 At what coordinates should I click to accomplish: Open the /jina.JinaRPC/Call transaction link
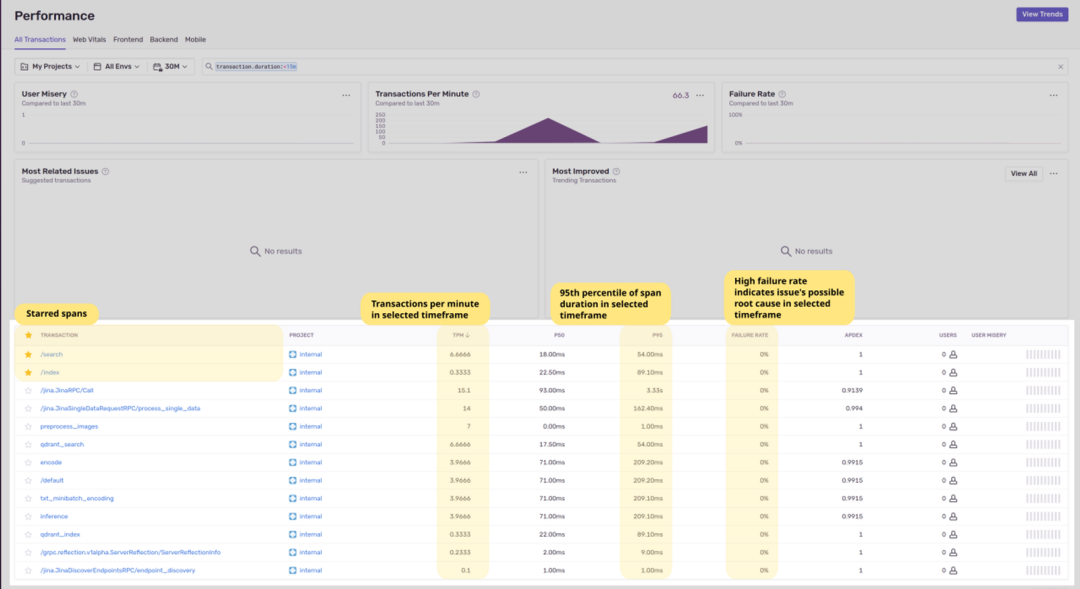pos(67,391)
